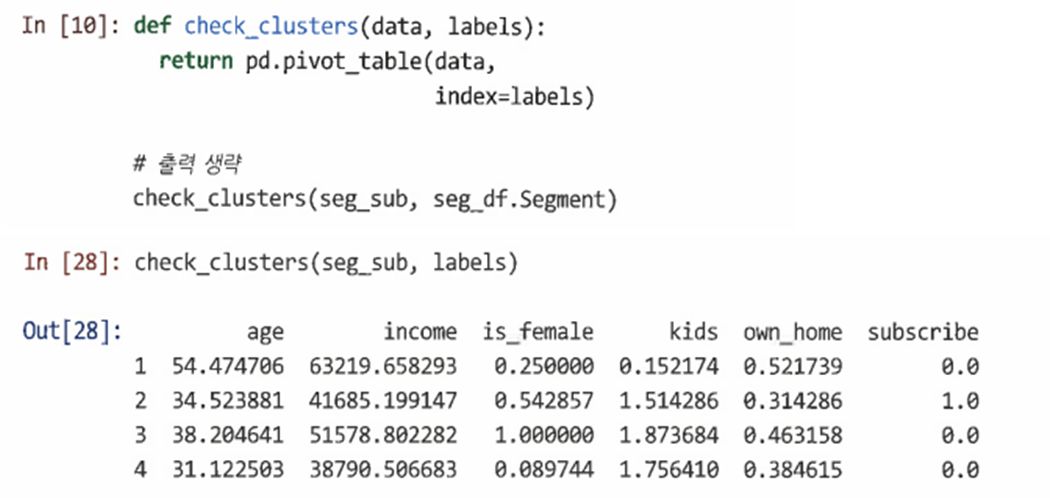Screen dimensions: 1050x498
Task: Select the subscribe column header
Action: click(923, 331)
